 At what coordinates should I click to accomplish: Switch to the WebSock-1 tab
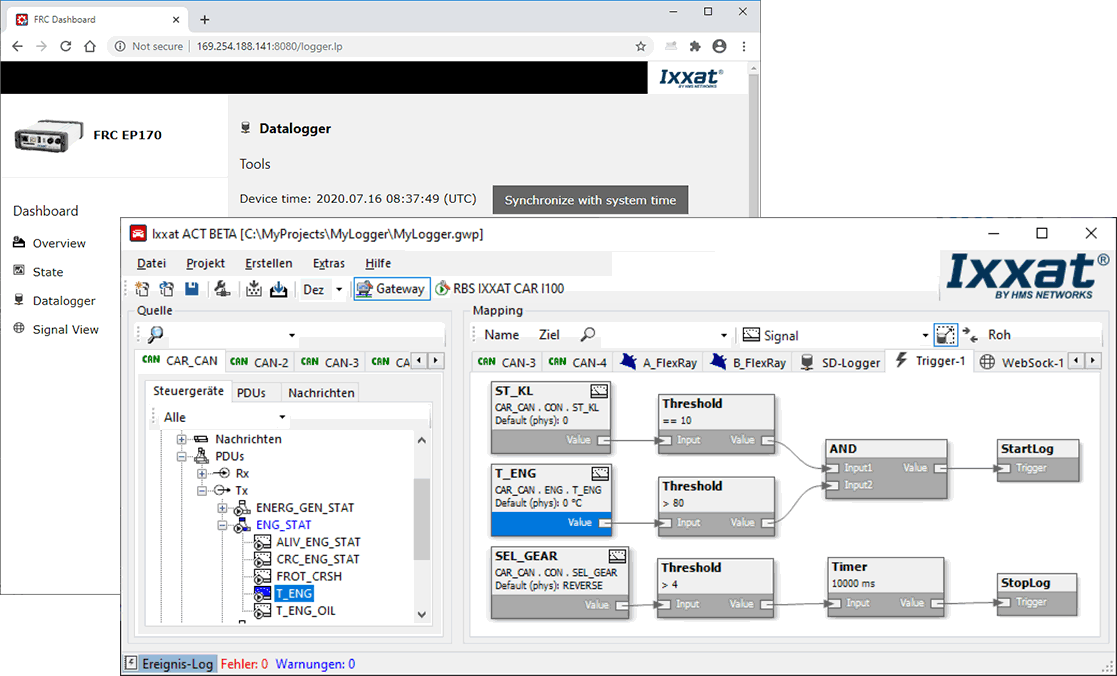tap(1022, 363)
